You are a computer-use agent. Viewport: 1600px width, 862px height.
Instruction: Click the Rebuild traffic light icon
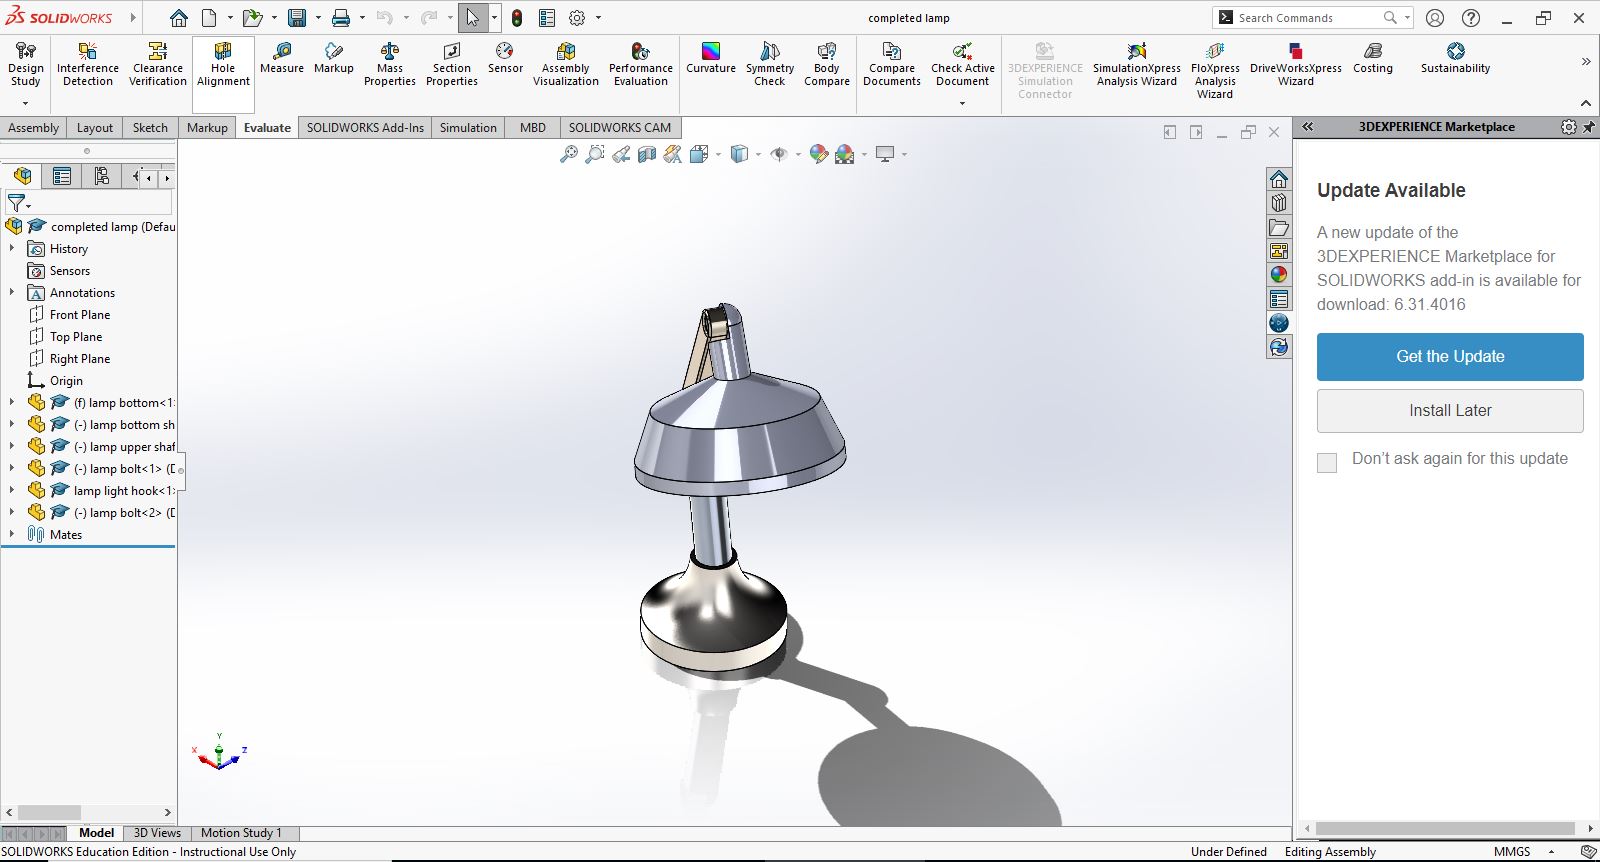point(517,18)
